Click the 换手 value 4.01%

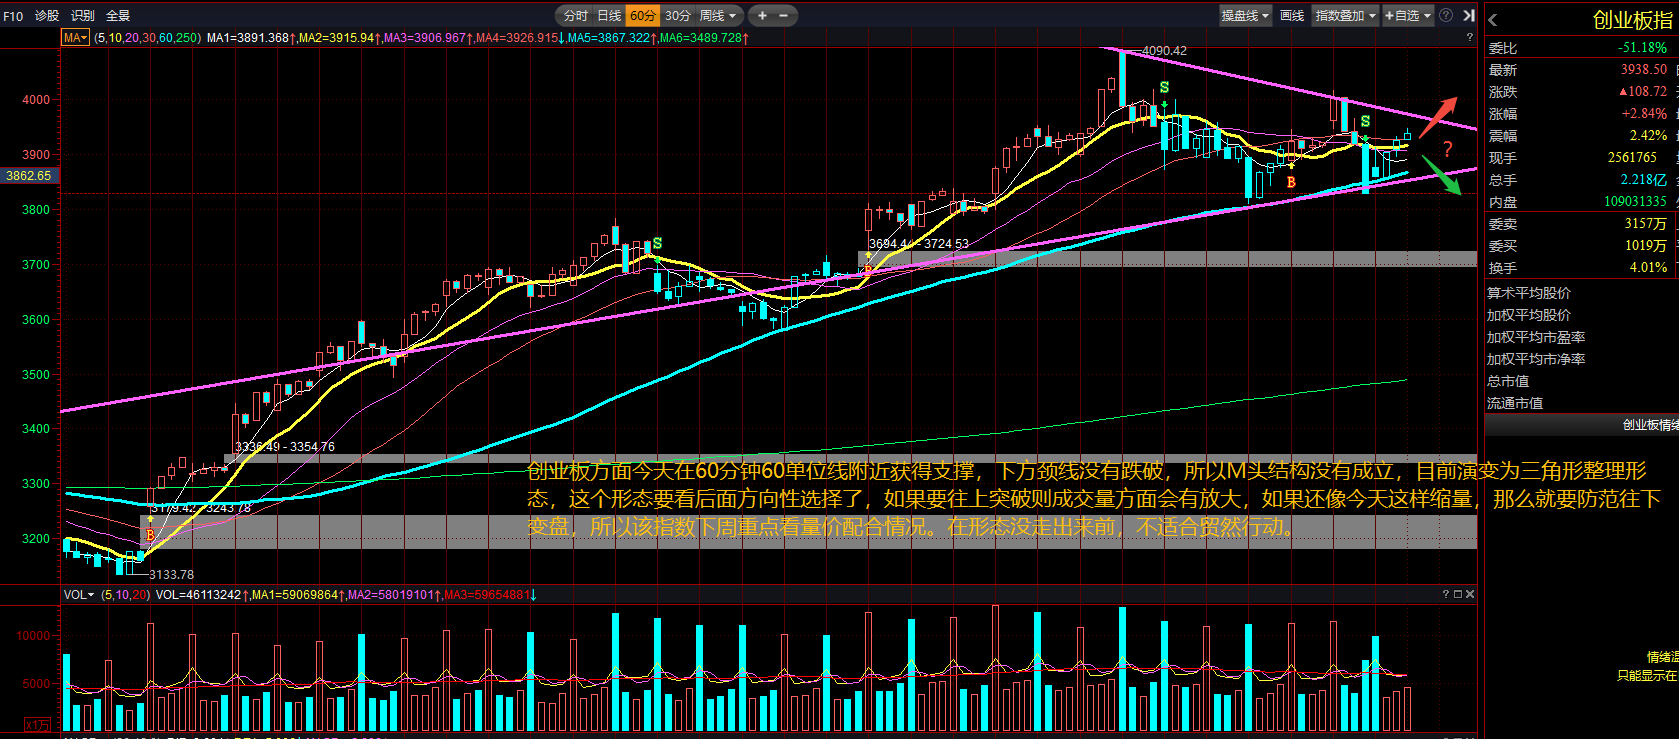pos(1648,268)
